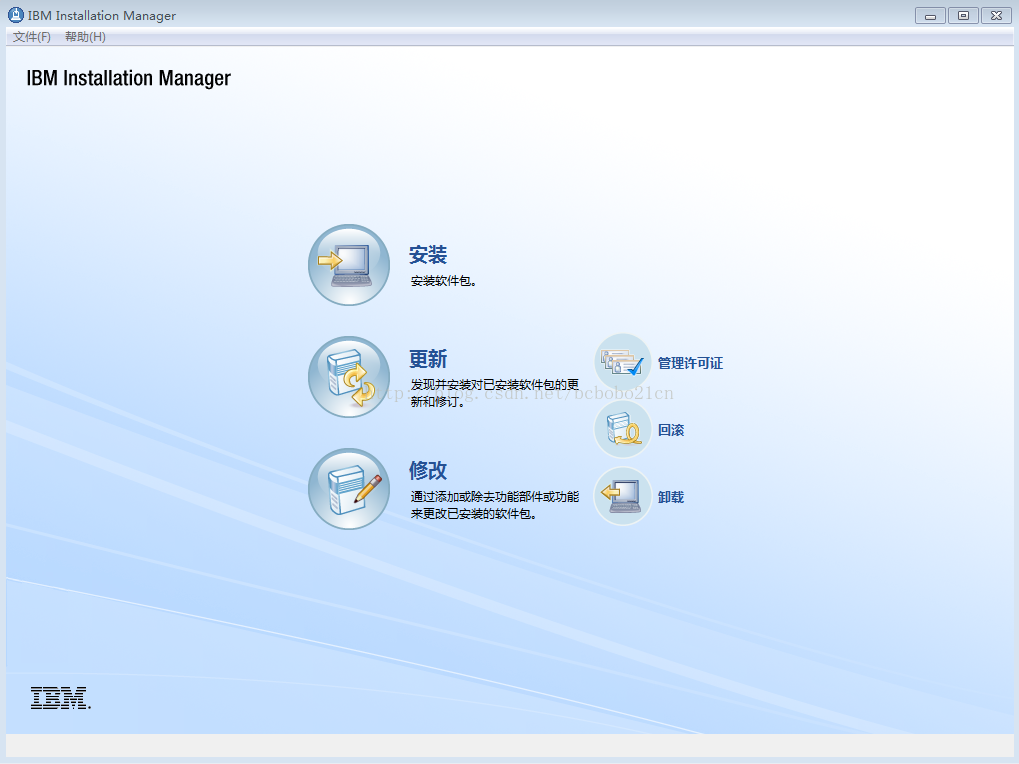Click the description starting with 通过添加或除去功能部件
This screenshot has height=764, width=1019.
pos(495,505)
